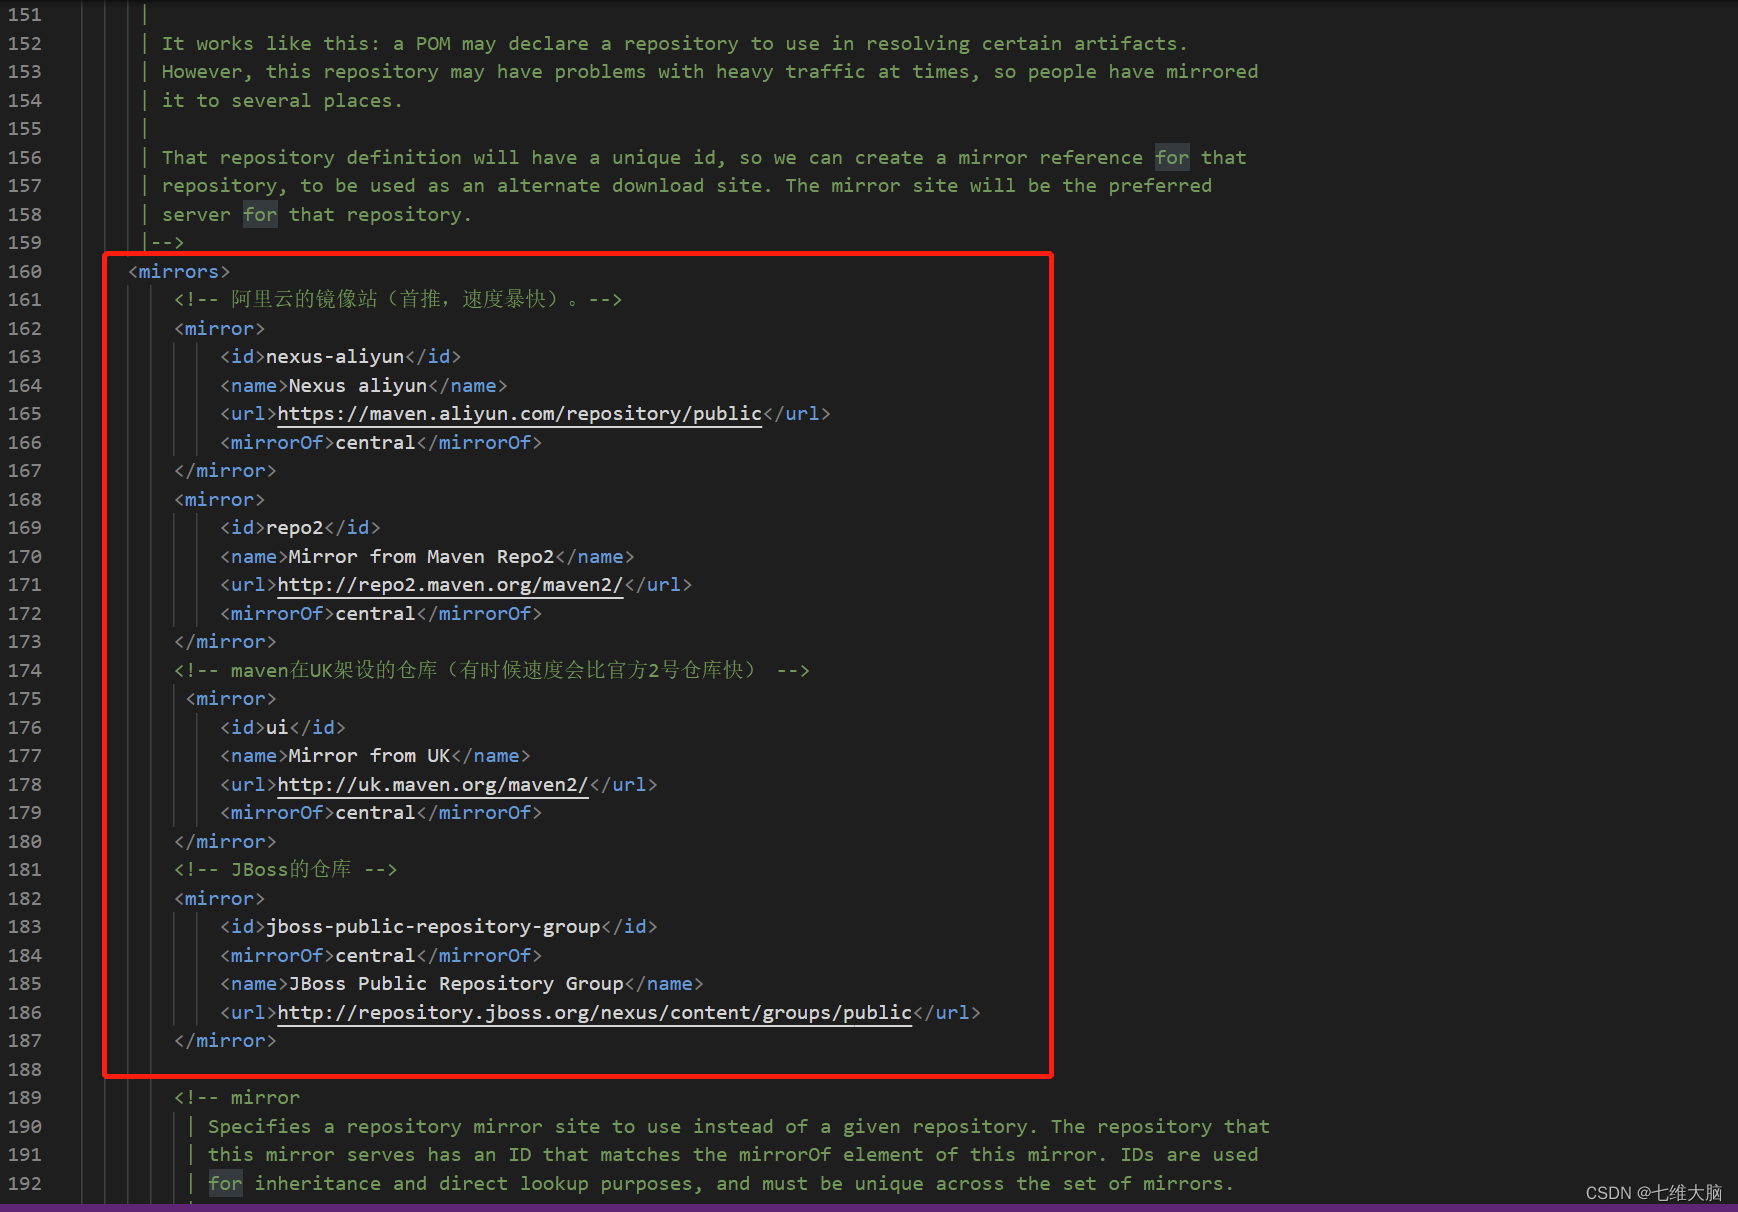Click the opening mirror tag on line 182
1738x1212 pixels.
click(x=219, y=899)
